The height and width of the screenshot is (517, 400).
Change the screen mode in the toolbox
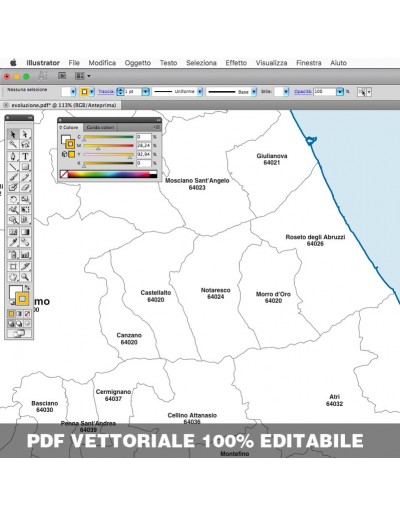click(x=19, y=333)
